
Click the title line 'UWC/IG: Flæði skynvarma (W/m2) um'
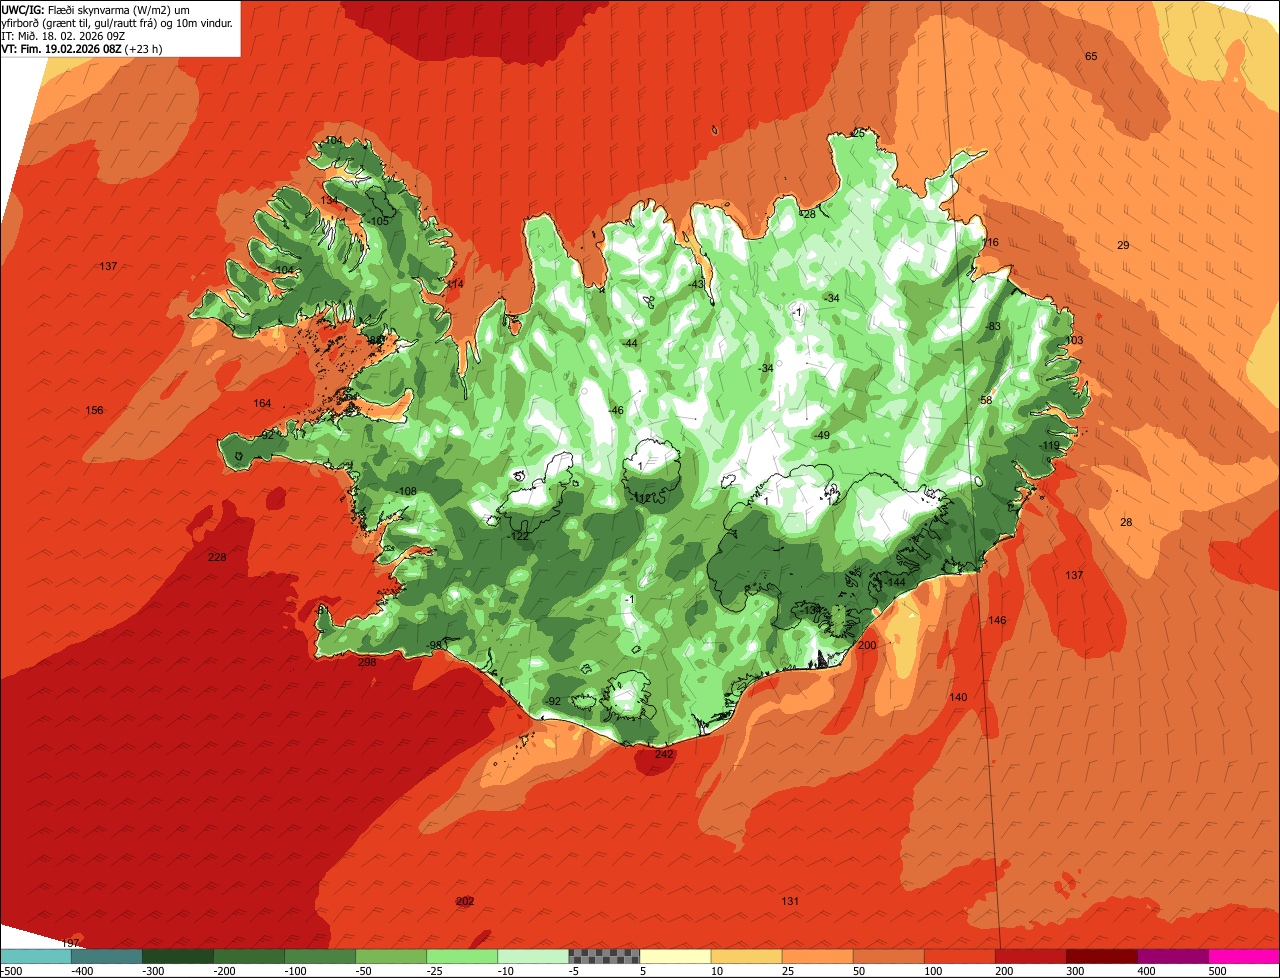tap(95, 9)
